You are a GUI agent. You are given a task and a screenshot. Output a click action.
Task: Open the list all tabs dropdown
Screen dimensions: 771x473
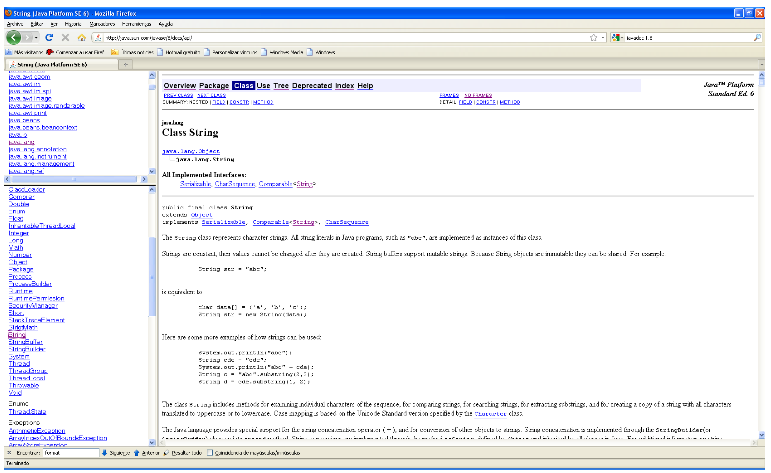(x=760, y=64)
